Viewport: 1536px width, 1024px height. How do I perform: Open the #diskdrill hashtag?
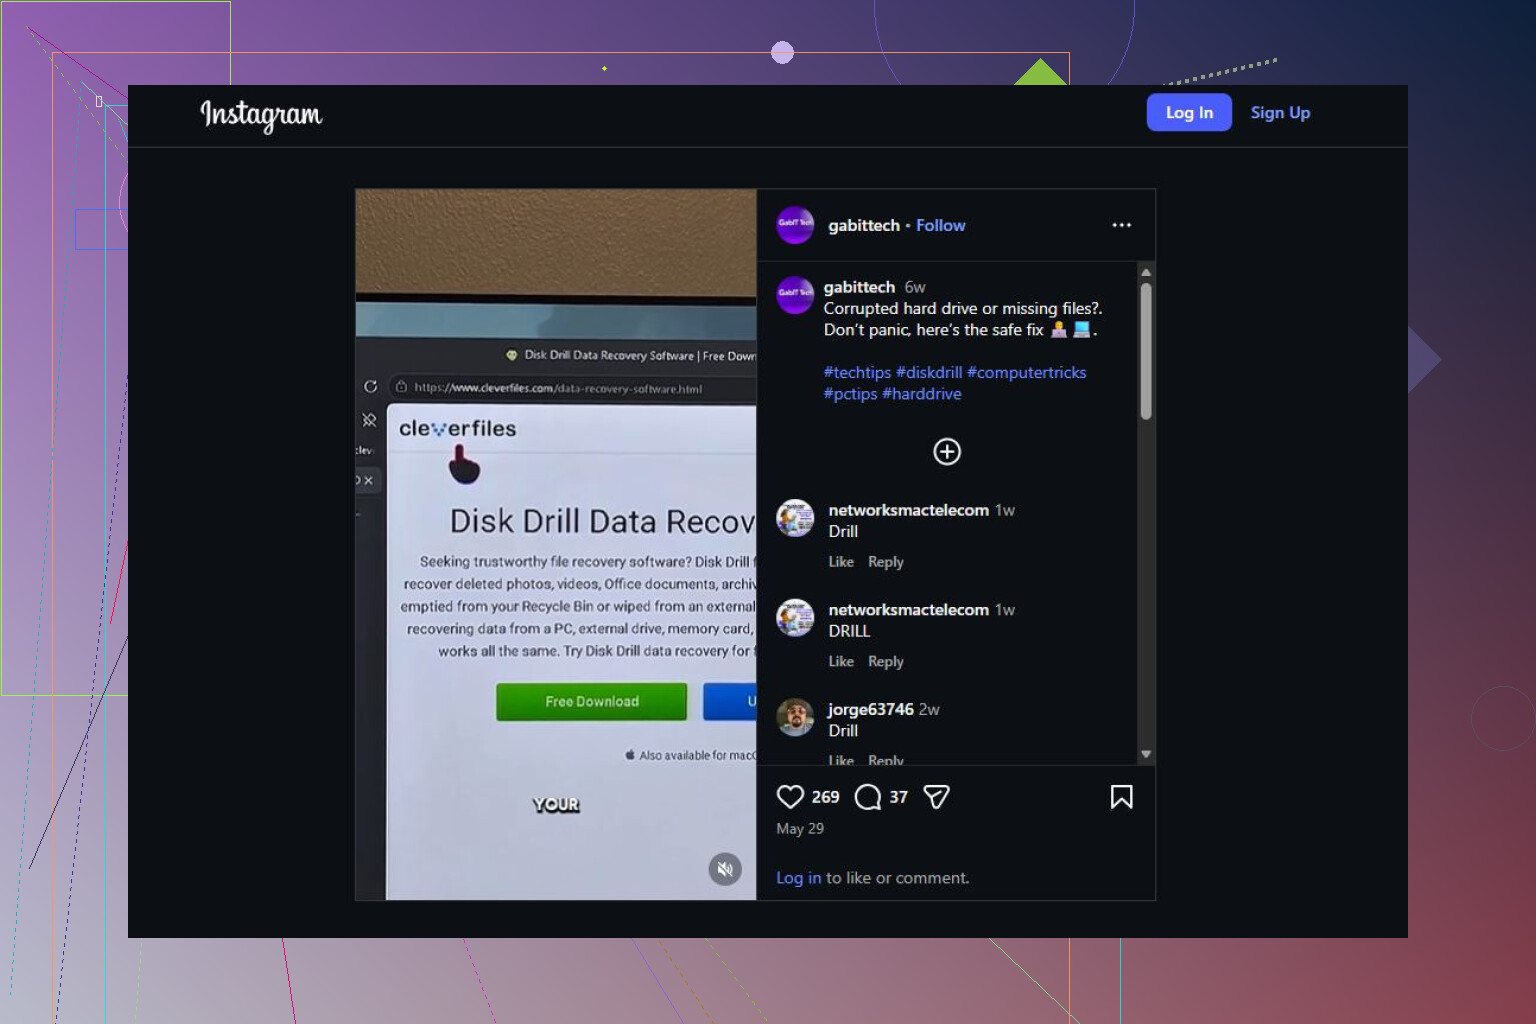click(x=929, y=372)
